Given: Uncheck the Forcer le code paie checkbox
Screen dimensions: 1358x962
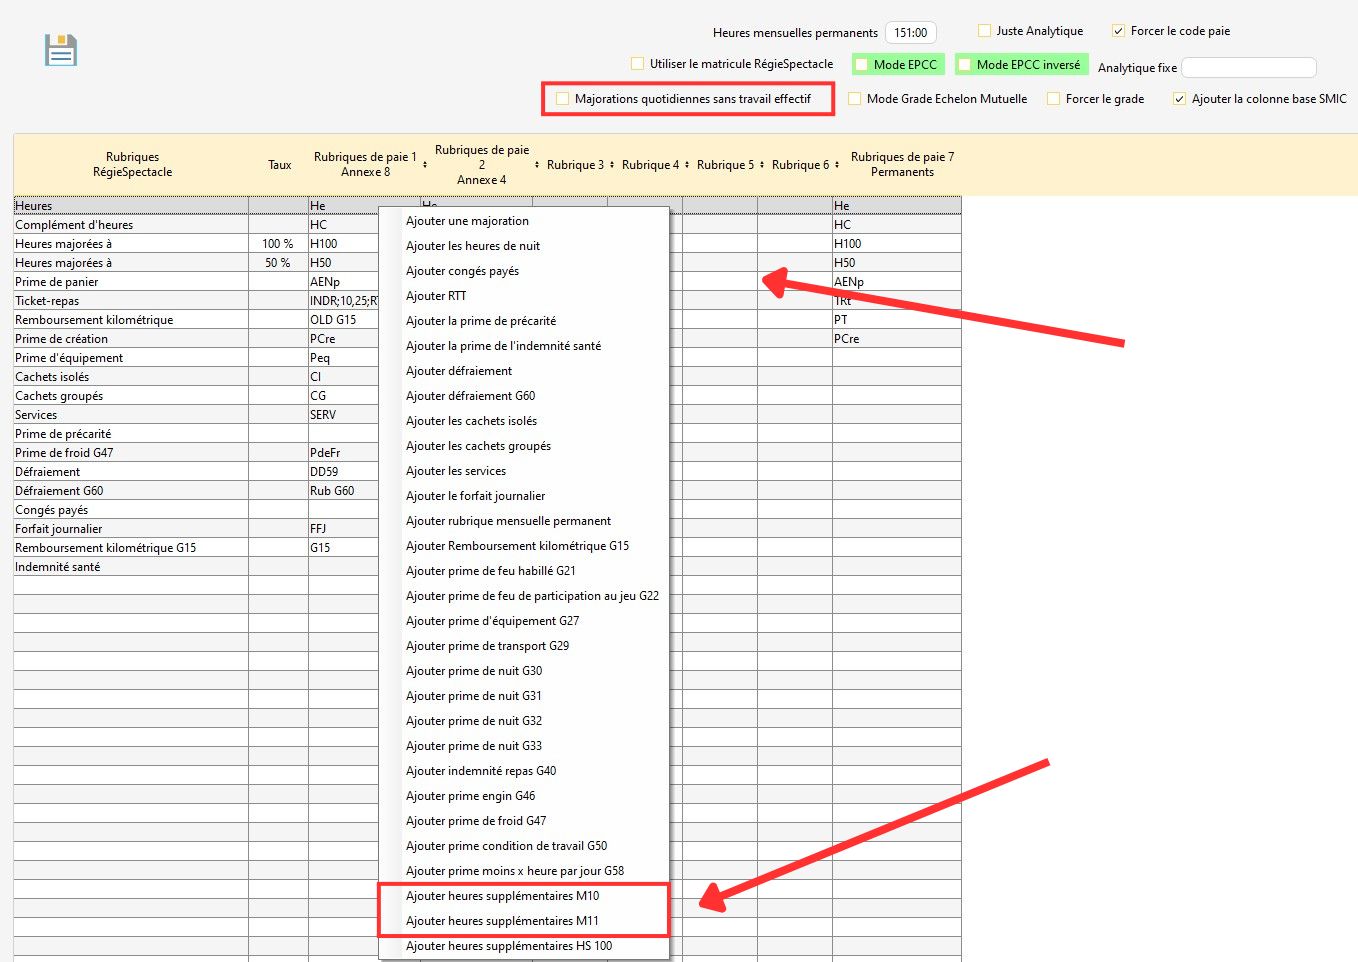Looking at the screenshot, I should (x=1119, y=31).
